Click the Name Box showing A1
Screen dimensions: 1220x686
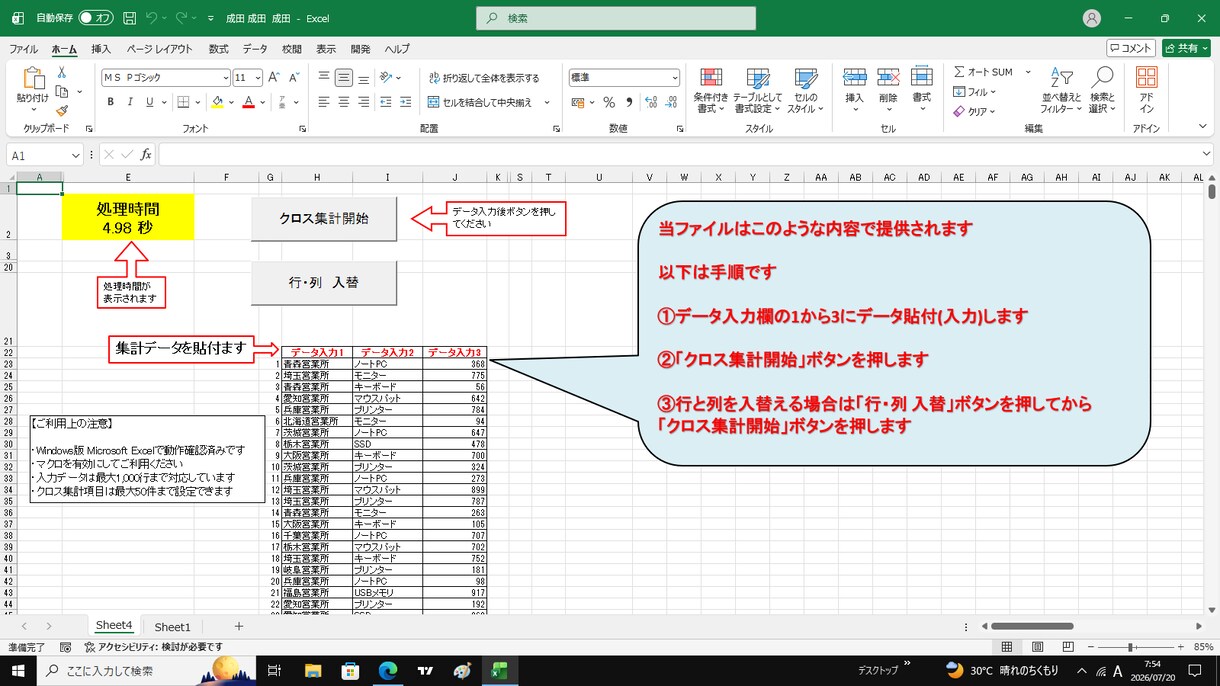pos(45,155)
